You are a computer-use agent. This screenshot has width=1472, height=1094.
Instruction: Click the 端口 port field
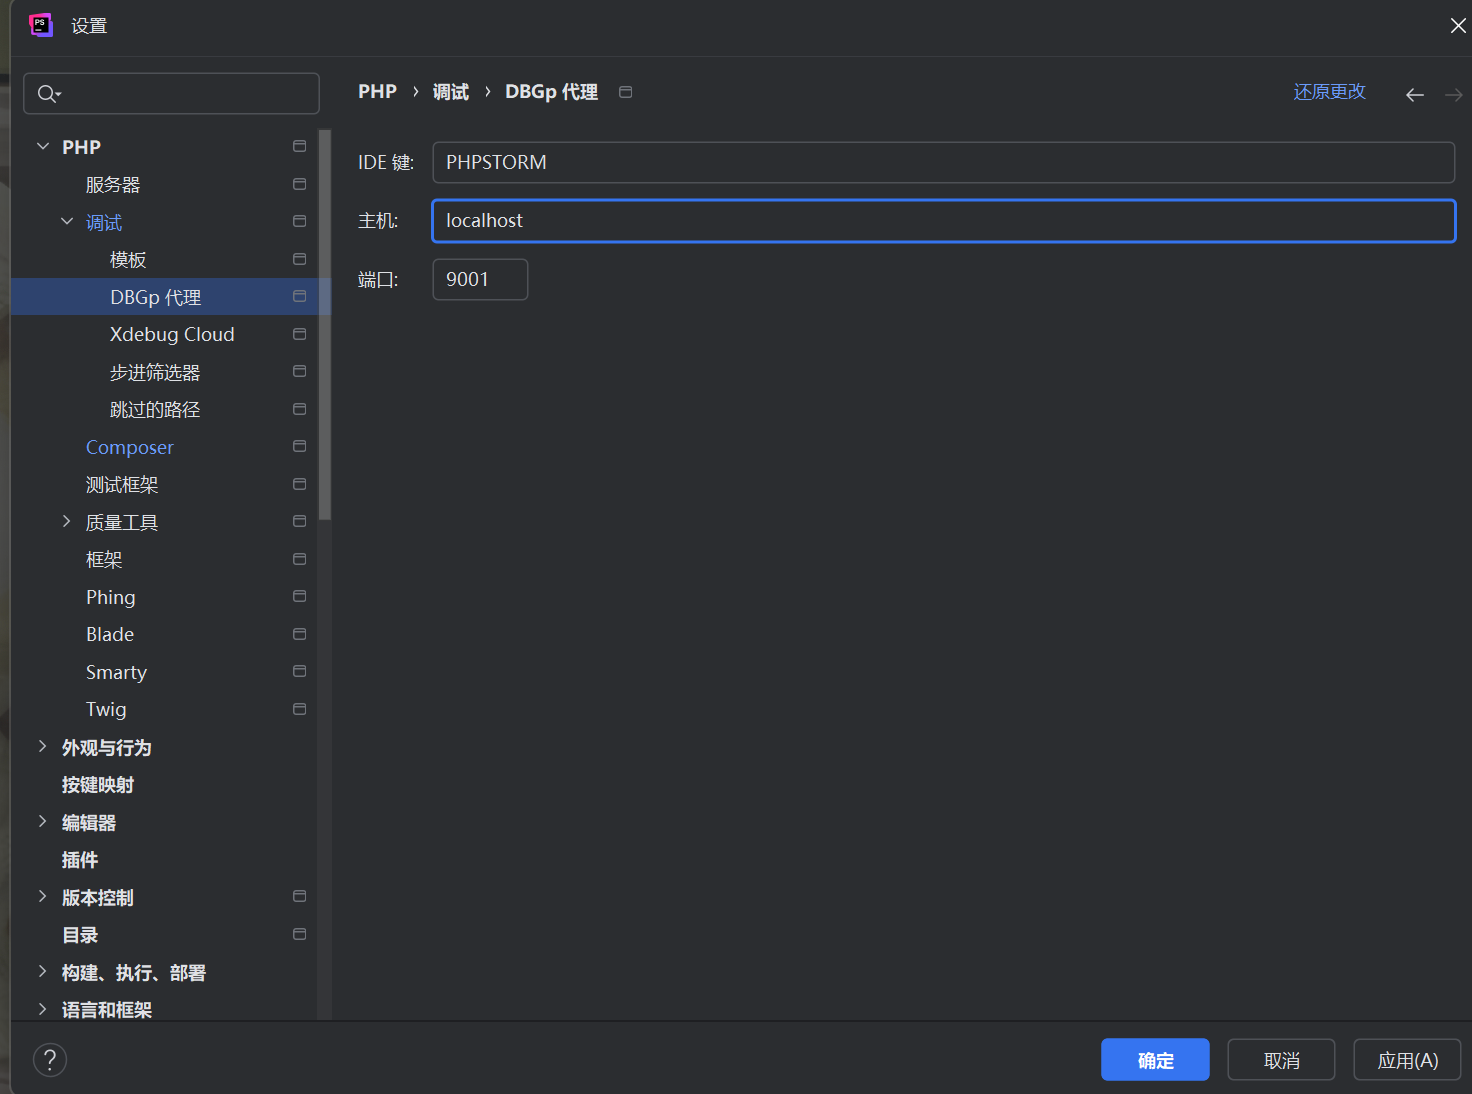[480, 280]
